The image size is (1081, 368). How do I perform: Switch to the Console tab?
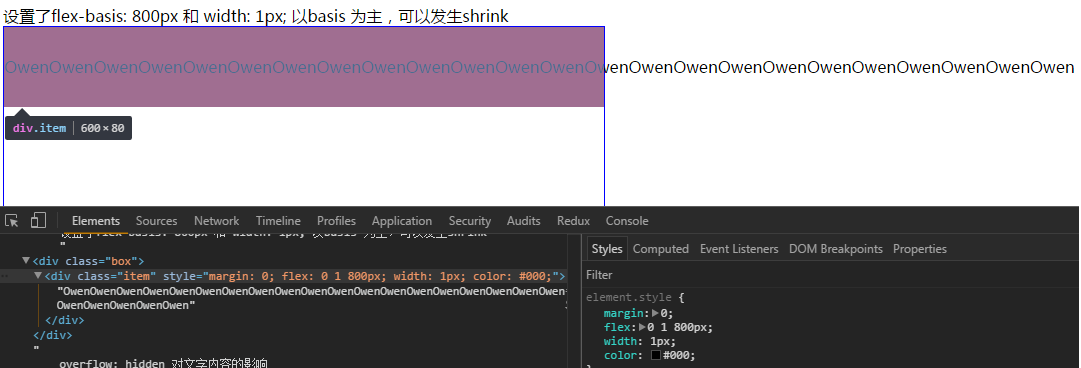click(627, 221)
